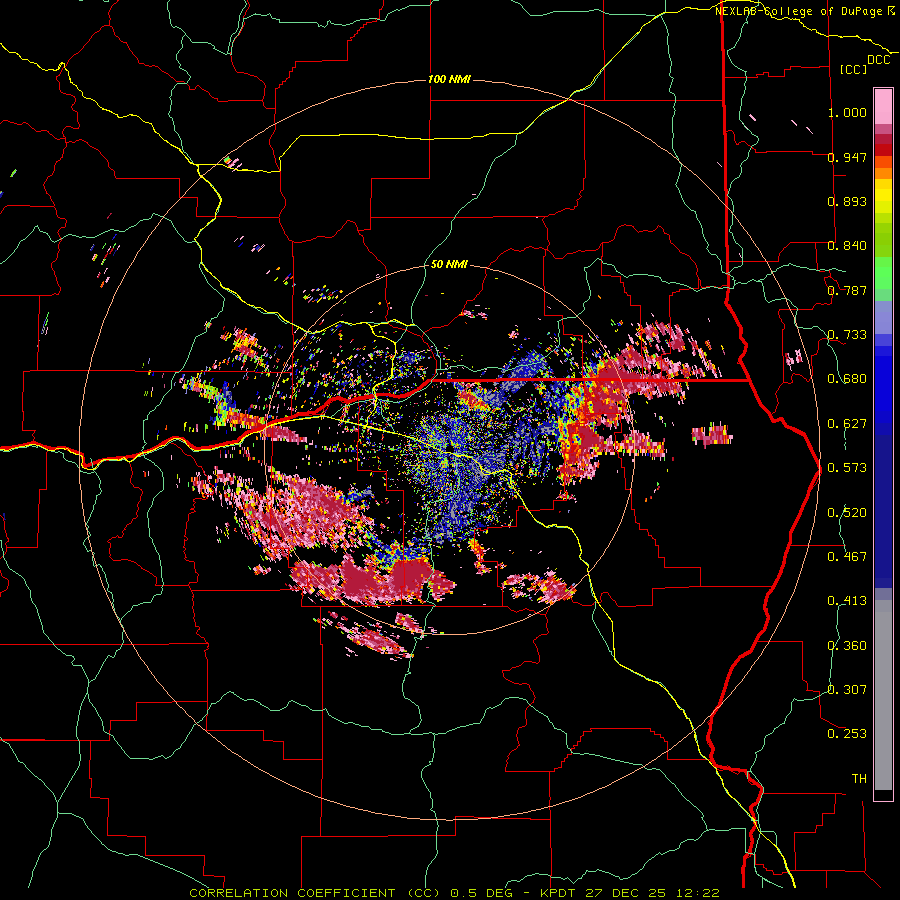Click the 0.680 color scale value
Image resolution: width=900 pixels, height=900 pixels.
tap(847, 379)
